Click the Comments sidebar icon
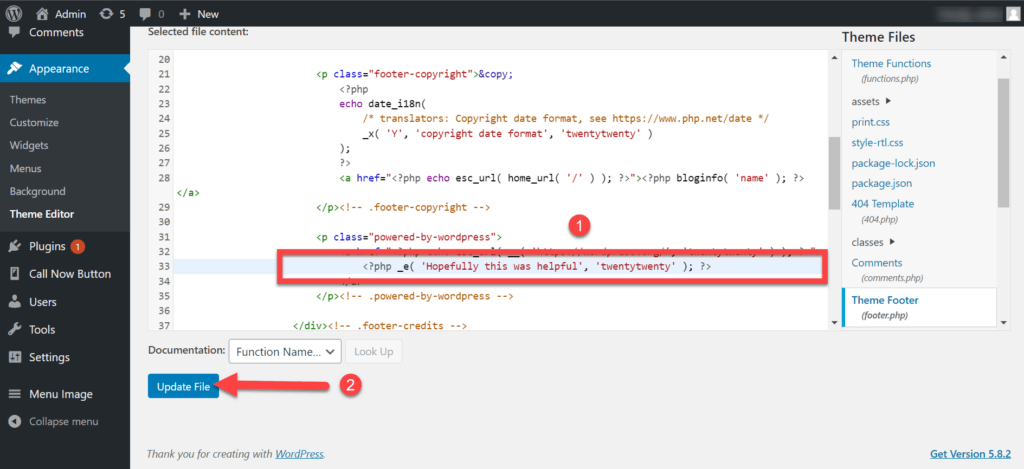Image resolution: width=1024 pixels, height=469 pixels. pos(14,32)
